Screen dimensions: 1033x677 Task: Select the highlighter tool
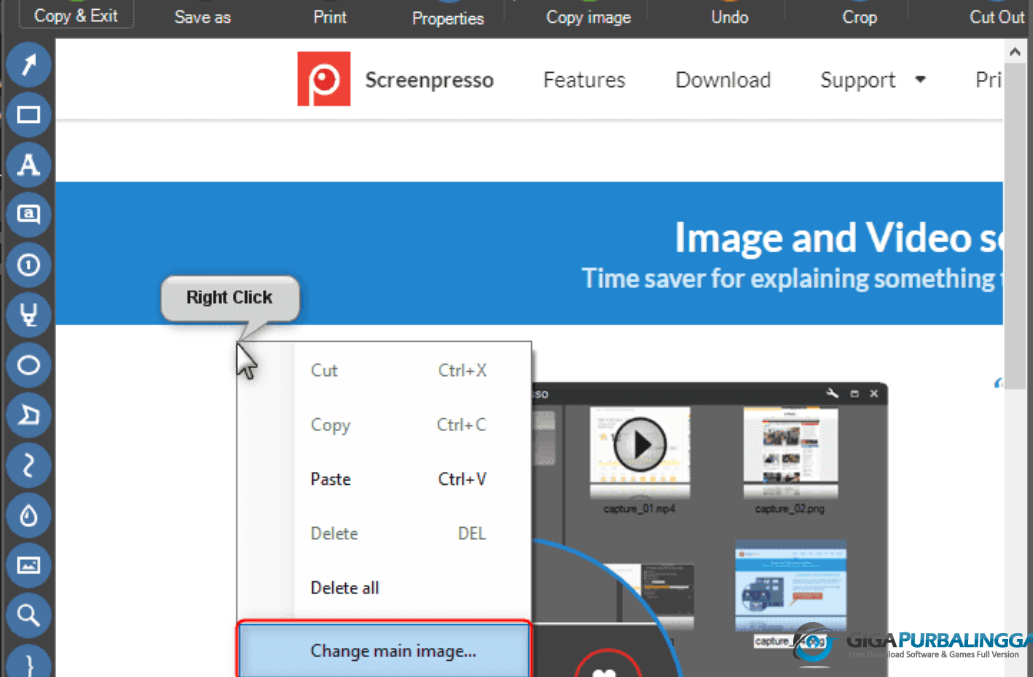(x=28, y=315)
